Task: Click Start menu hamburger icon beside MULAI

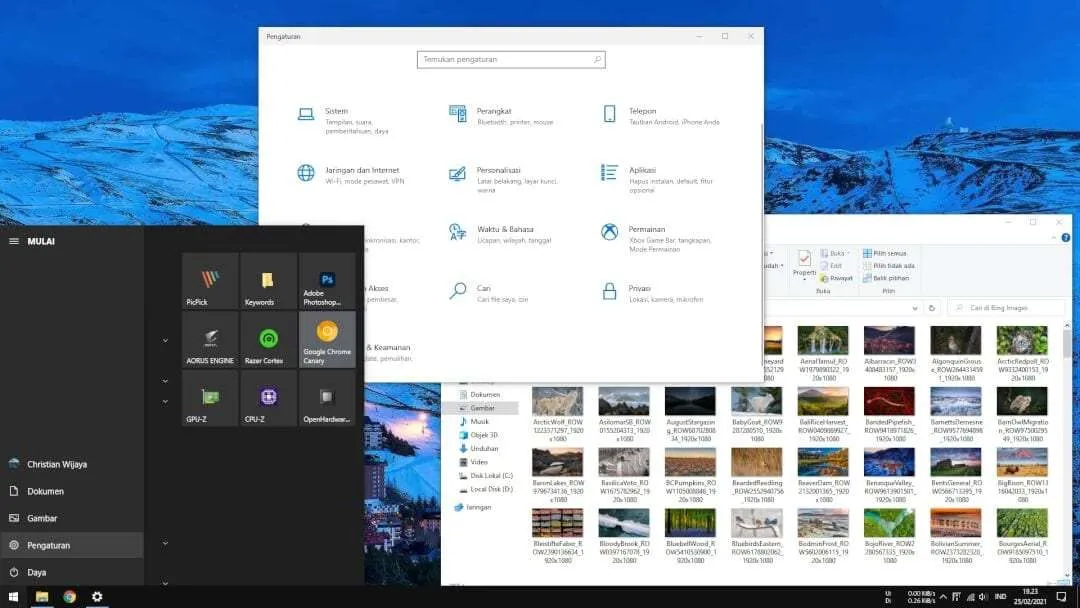Action: (x=14, y=241)
